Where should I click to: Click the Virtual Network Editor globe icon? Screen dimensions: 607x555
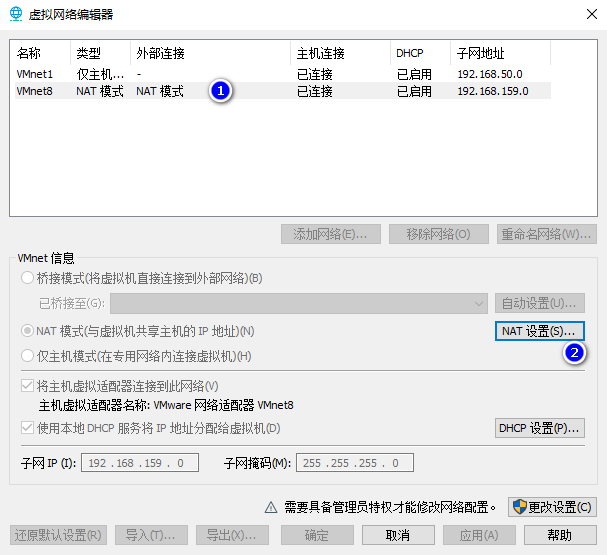[x=16, y=14]
